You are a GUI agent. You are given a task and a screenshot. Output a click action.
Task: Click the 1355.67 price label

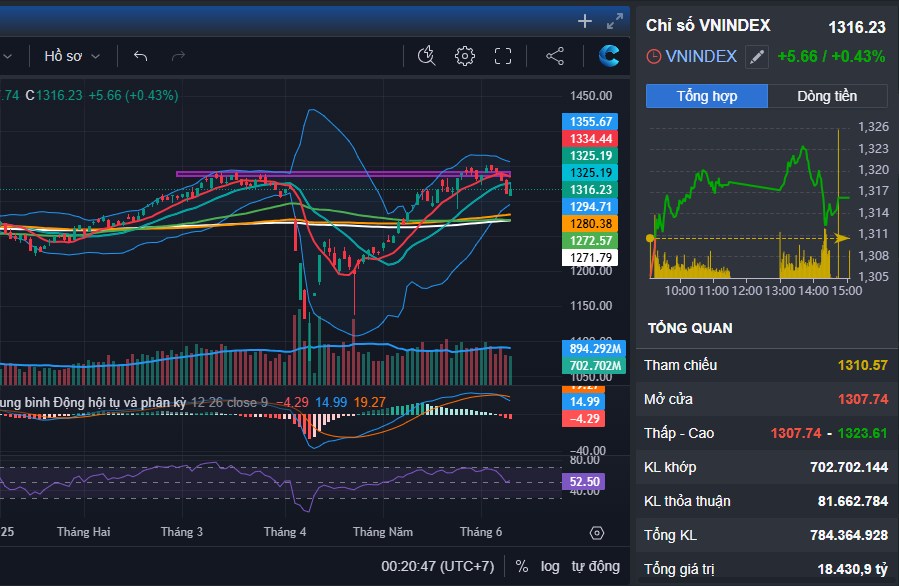point(590,122)
